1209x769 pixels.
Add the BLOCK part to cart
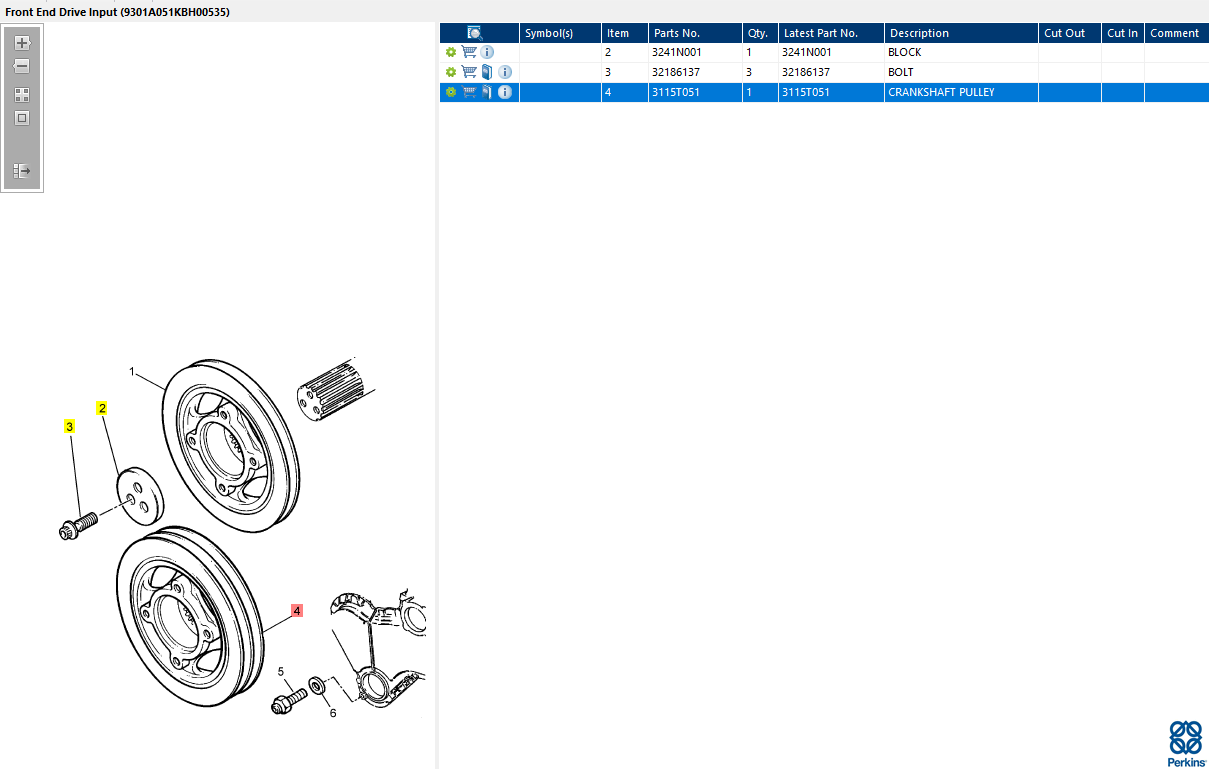point(469,52)
